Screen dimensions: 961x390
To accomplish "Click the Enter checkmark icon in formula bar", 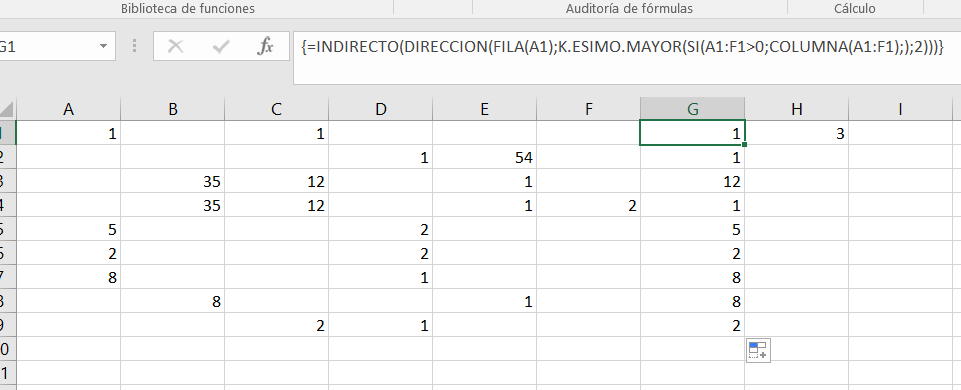I will [x=220, y=47].
